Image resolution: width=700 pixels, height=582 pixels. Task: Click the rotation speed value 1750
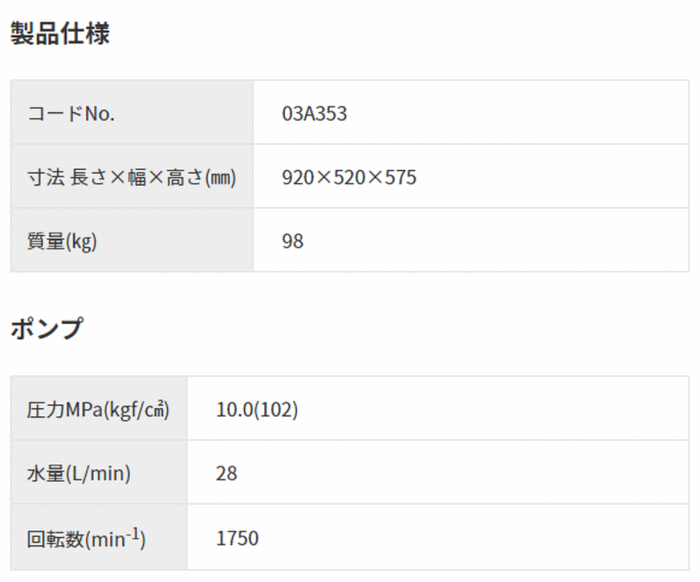(237, 538)
